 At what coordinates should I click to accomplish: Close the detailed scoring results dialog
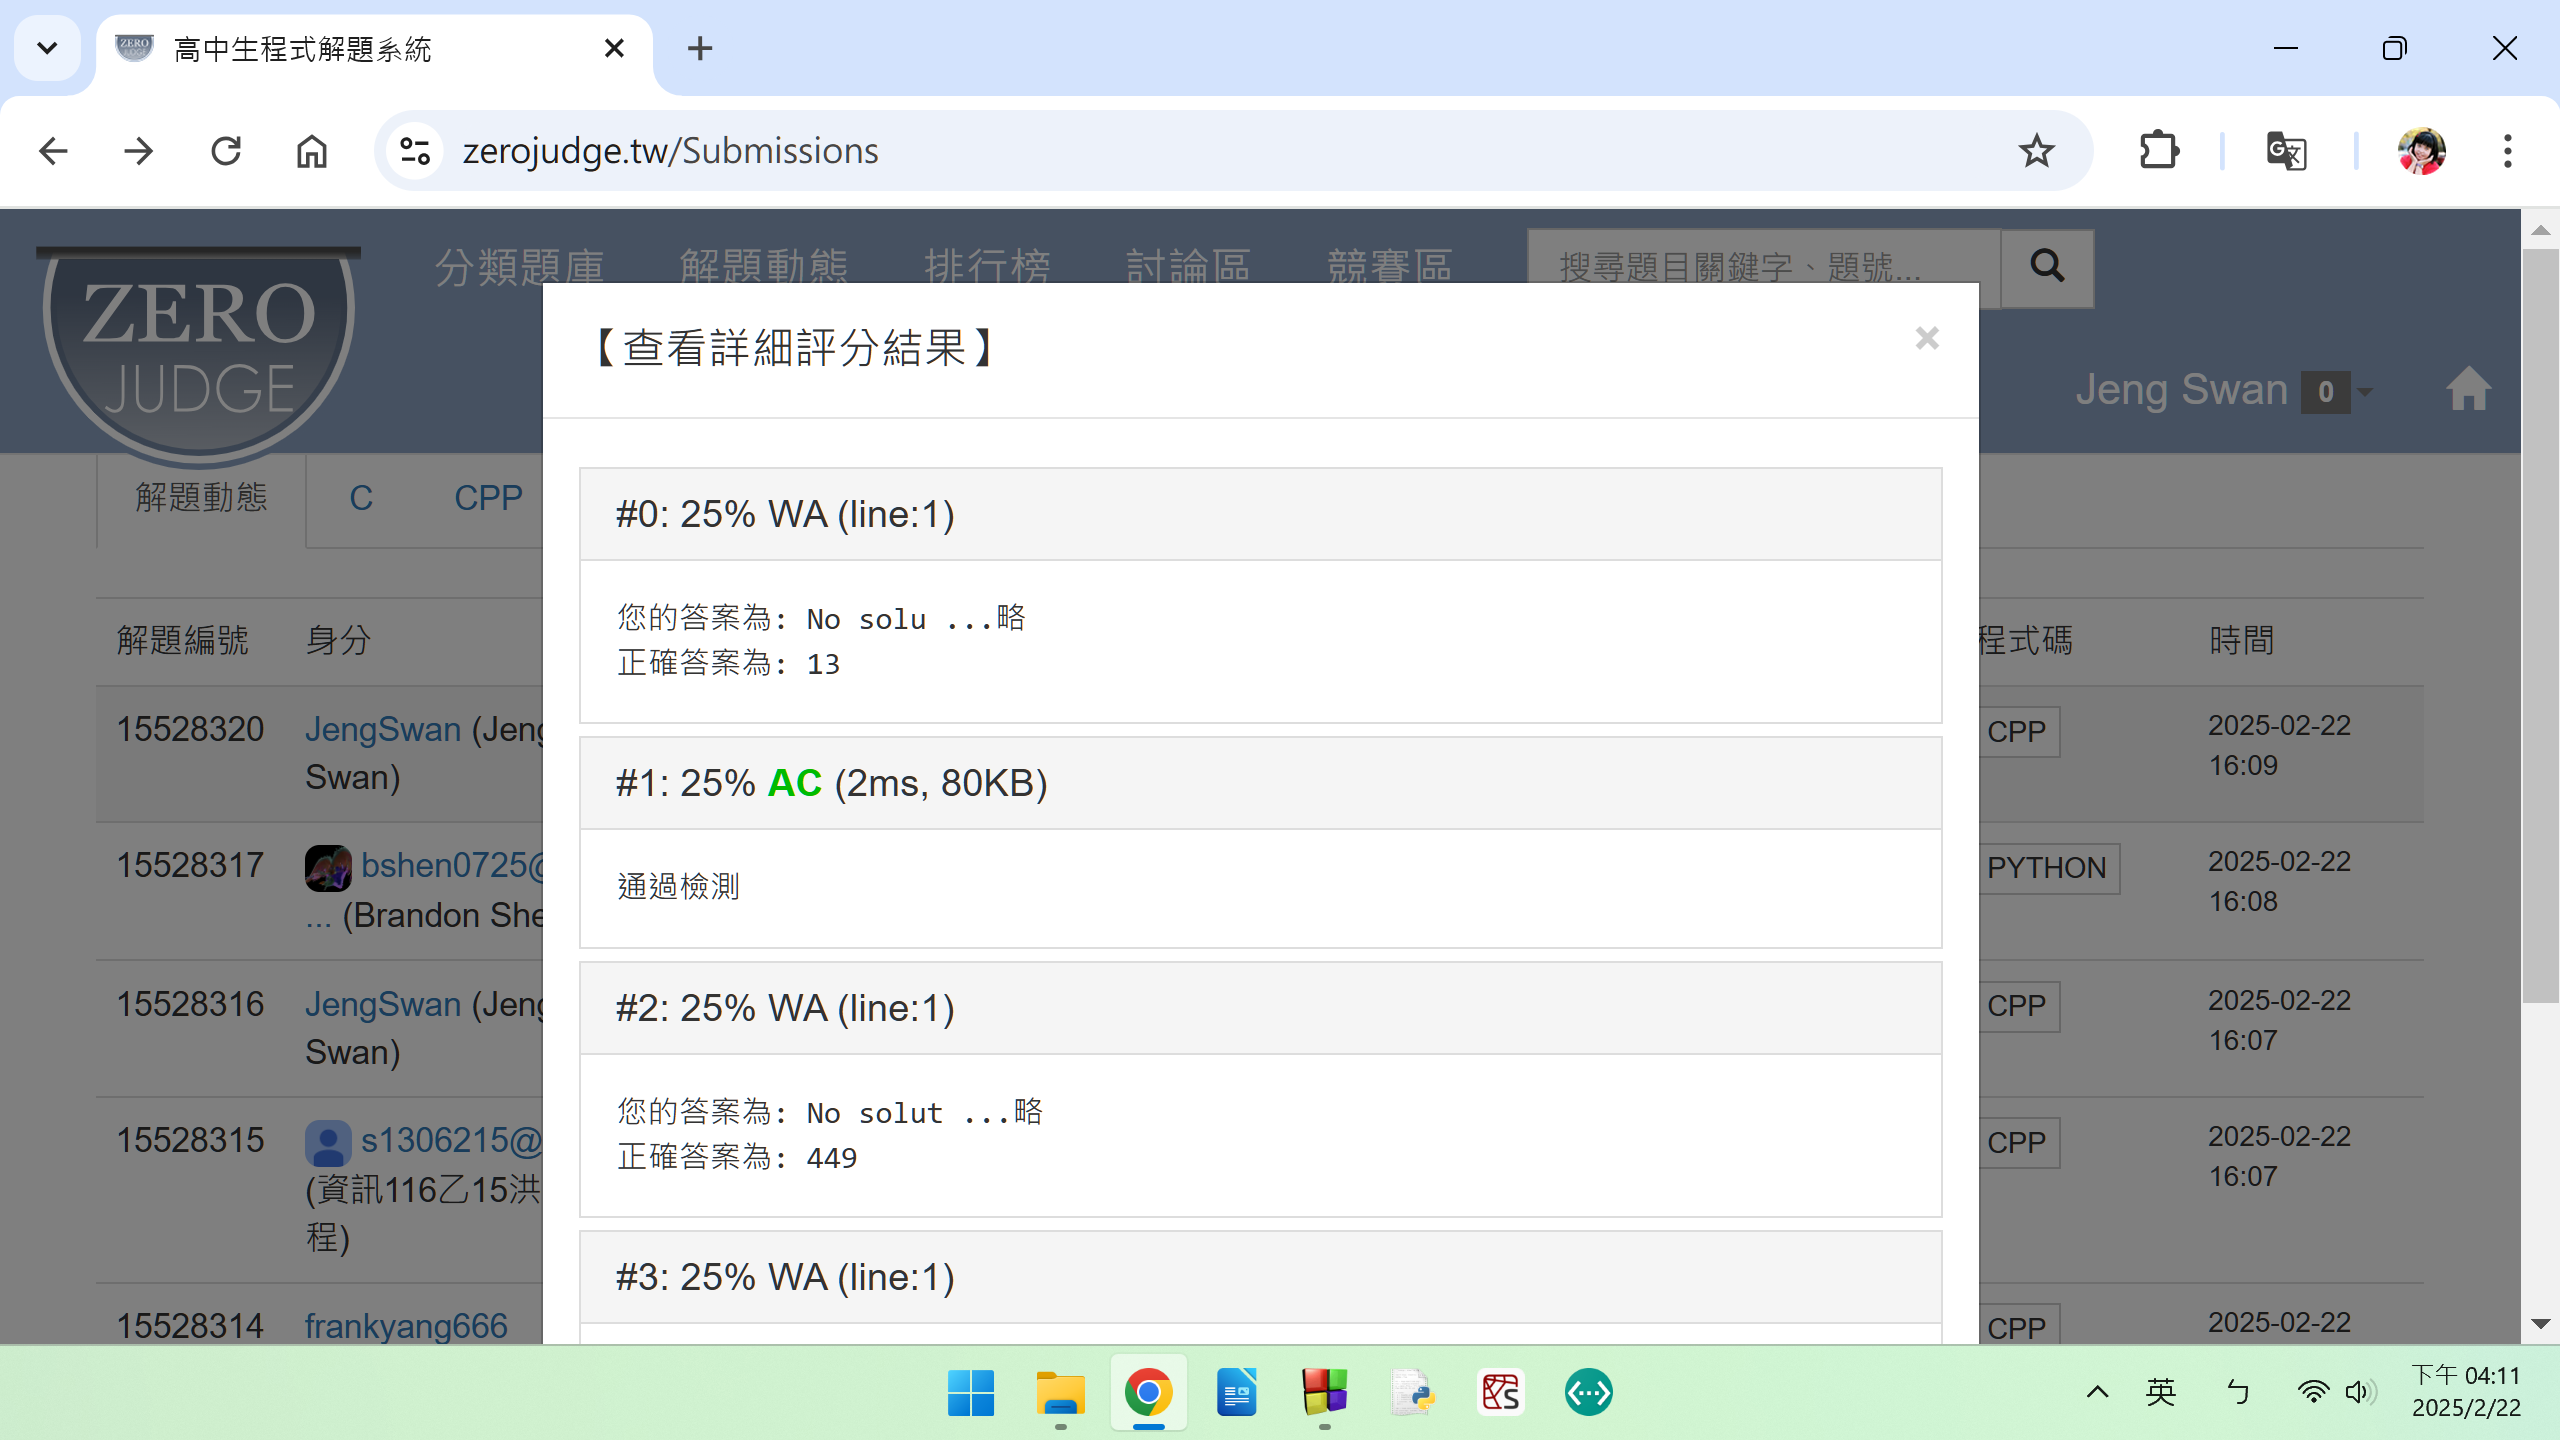pos(1926,339)
